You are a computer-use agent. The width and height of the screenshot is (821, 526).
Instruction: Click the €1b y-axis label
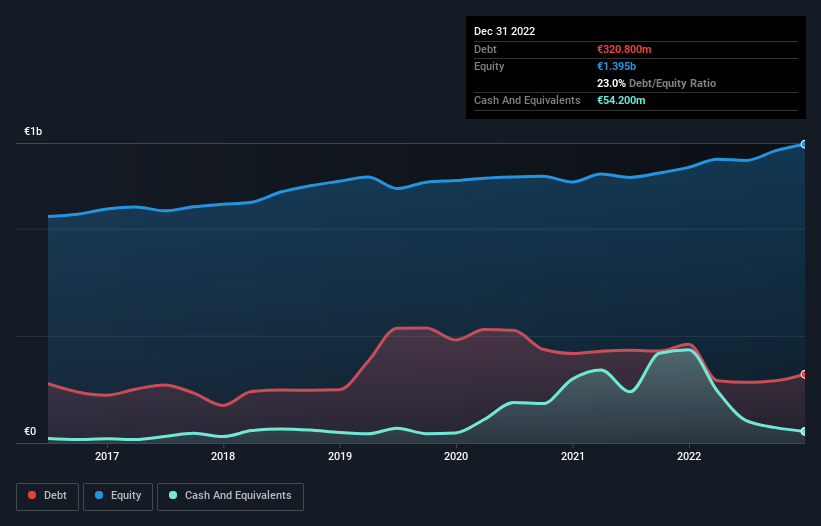point(33,131)
